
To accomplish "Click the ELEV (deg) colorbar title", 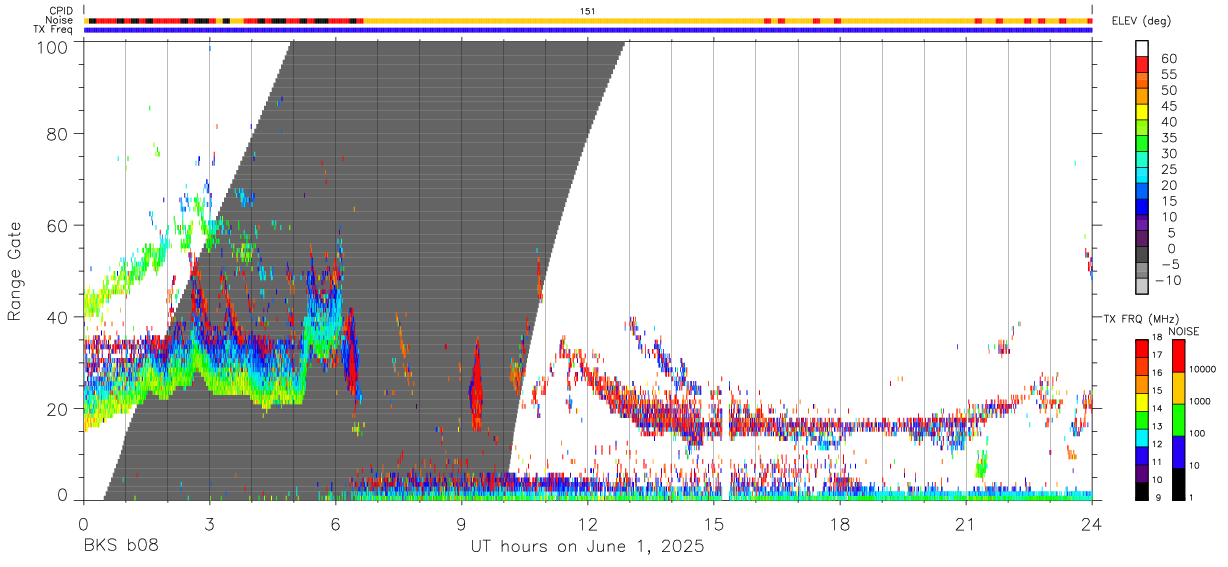I will point(1142,22).
